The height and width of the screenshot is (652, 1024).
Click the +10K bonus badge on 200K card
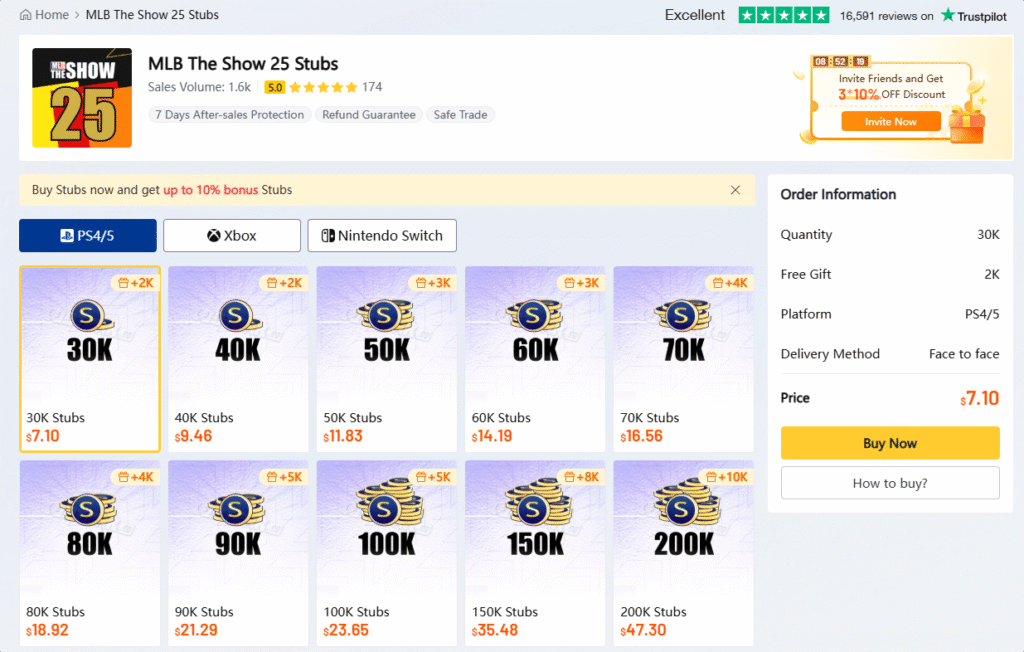tap(726, 477)
